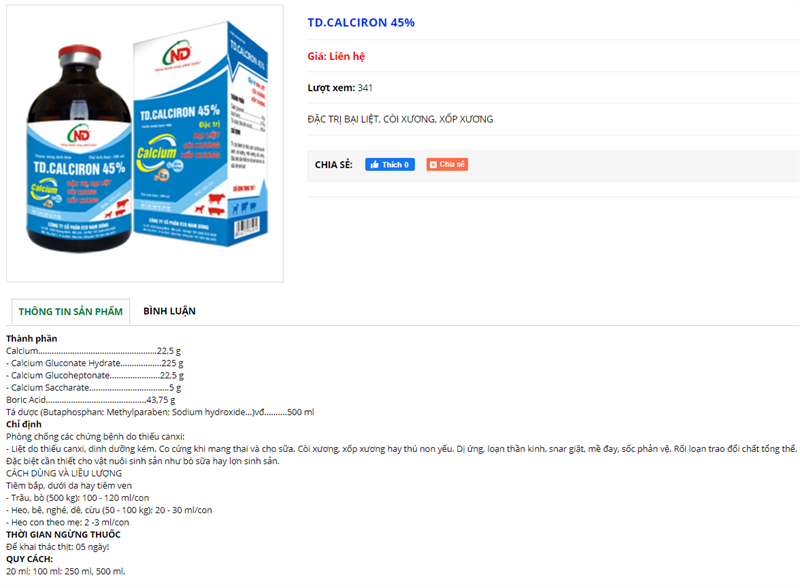Click the THỜI GIAN NGỪNG THUỐC heading
Screen dimensions: 800x588
(x=63, y=534)
